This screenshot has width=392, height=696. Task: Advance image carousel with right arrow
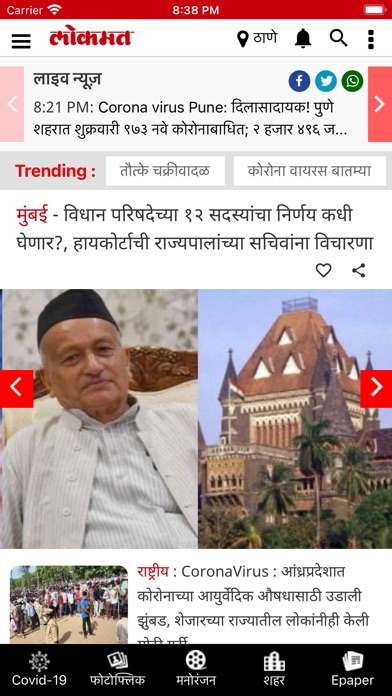[x=376, y=388]
